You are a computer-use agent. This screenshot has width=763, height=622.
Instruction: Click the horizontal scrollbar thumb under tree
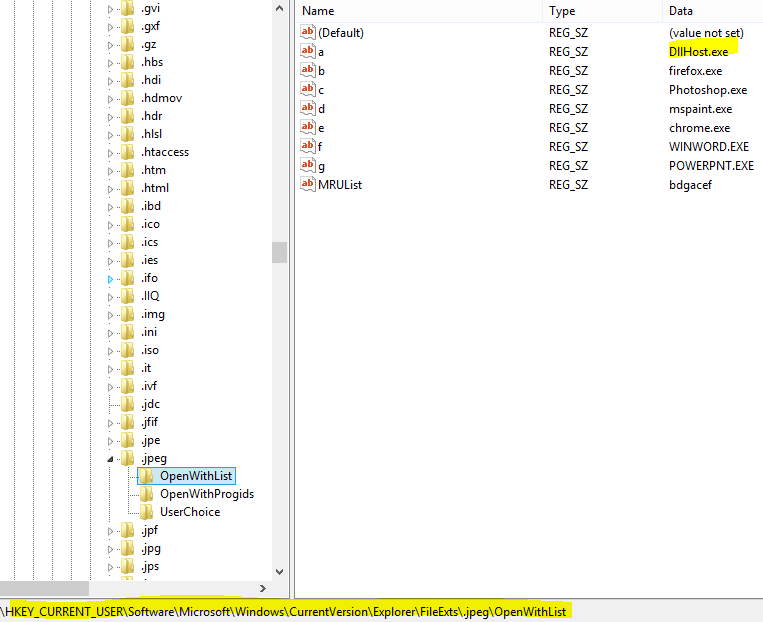[x=44, y=588]
